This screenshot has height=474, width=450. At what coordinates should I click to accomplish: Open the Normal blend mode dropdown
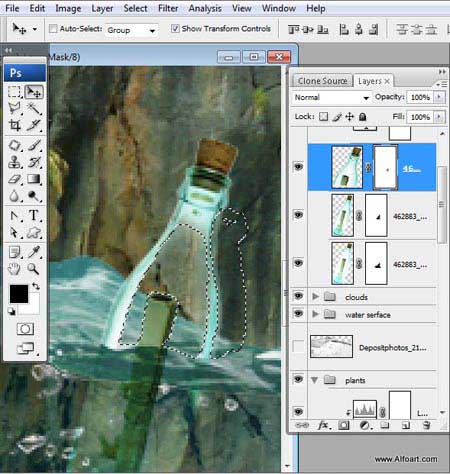click(x=332, y=97)
